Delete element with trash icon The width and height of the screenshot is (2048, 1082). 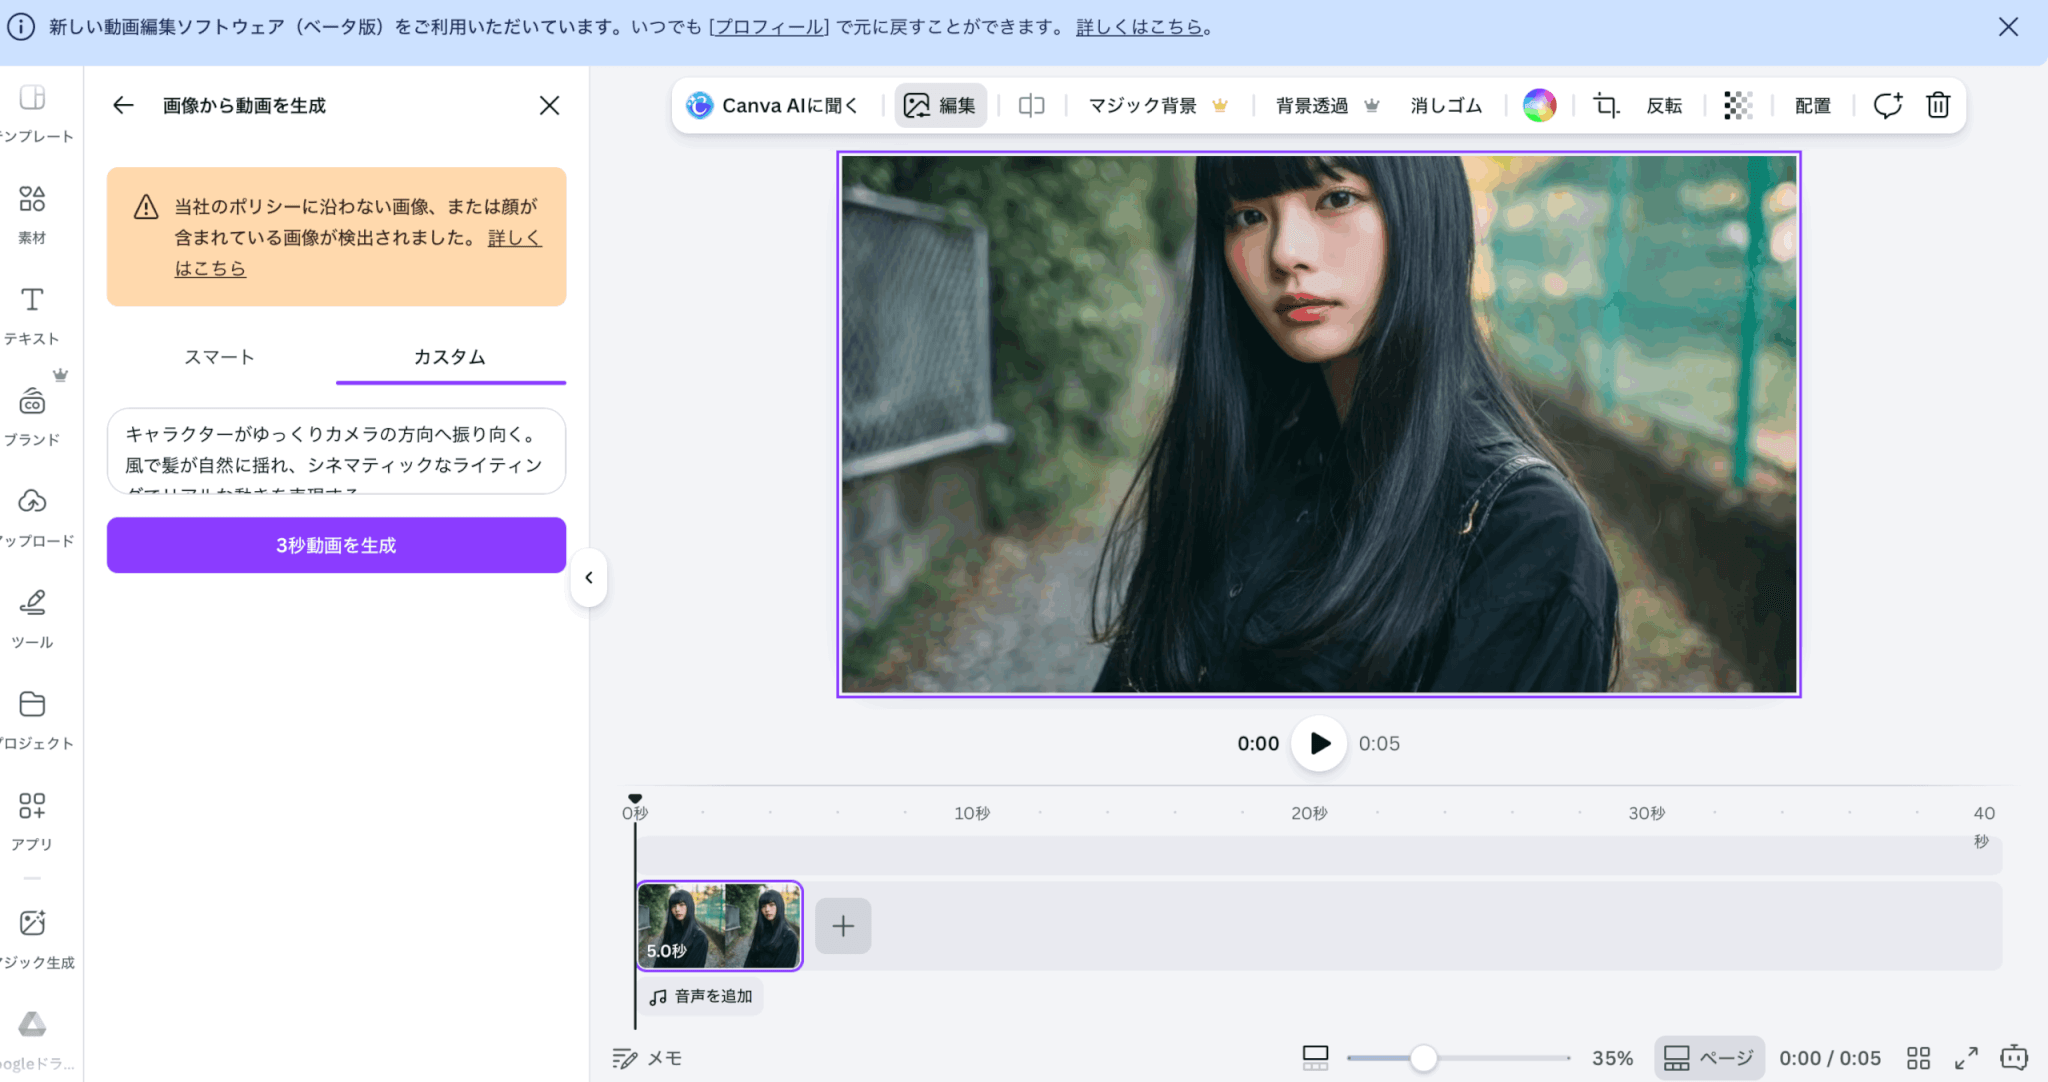tap(1938, 105)
